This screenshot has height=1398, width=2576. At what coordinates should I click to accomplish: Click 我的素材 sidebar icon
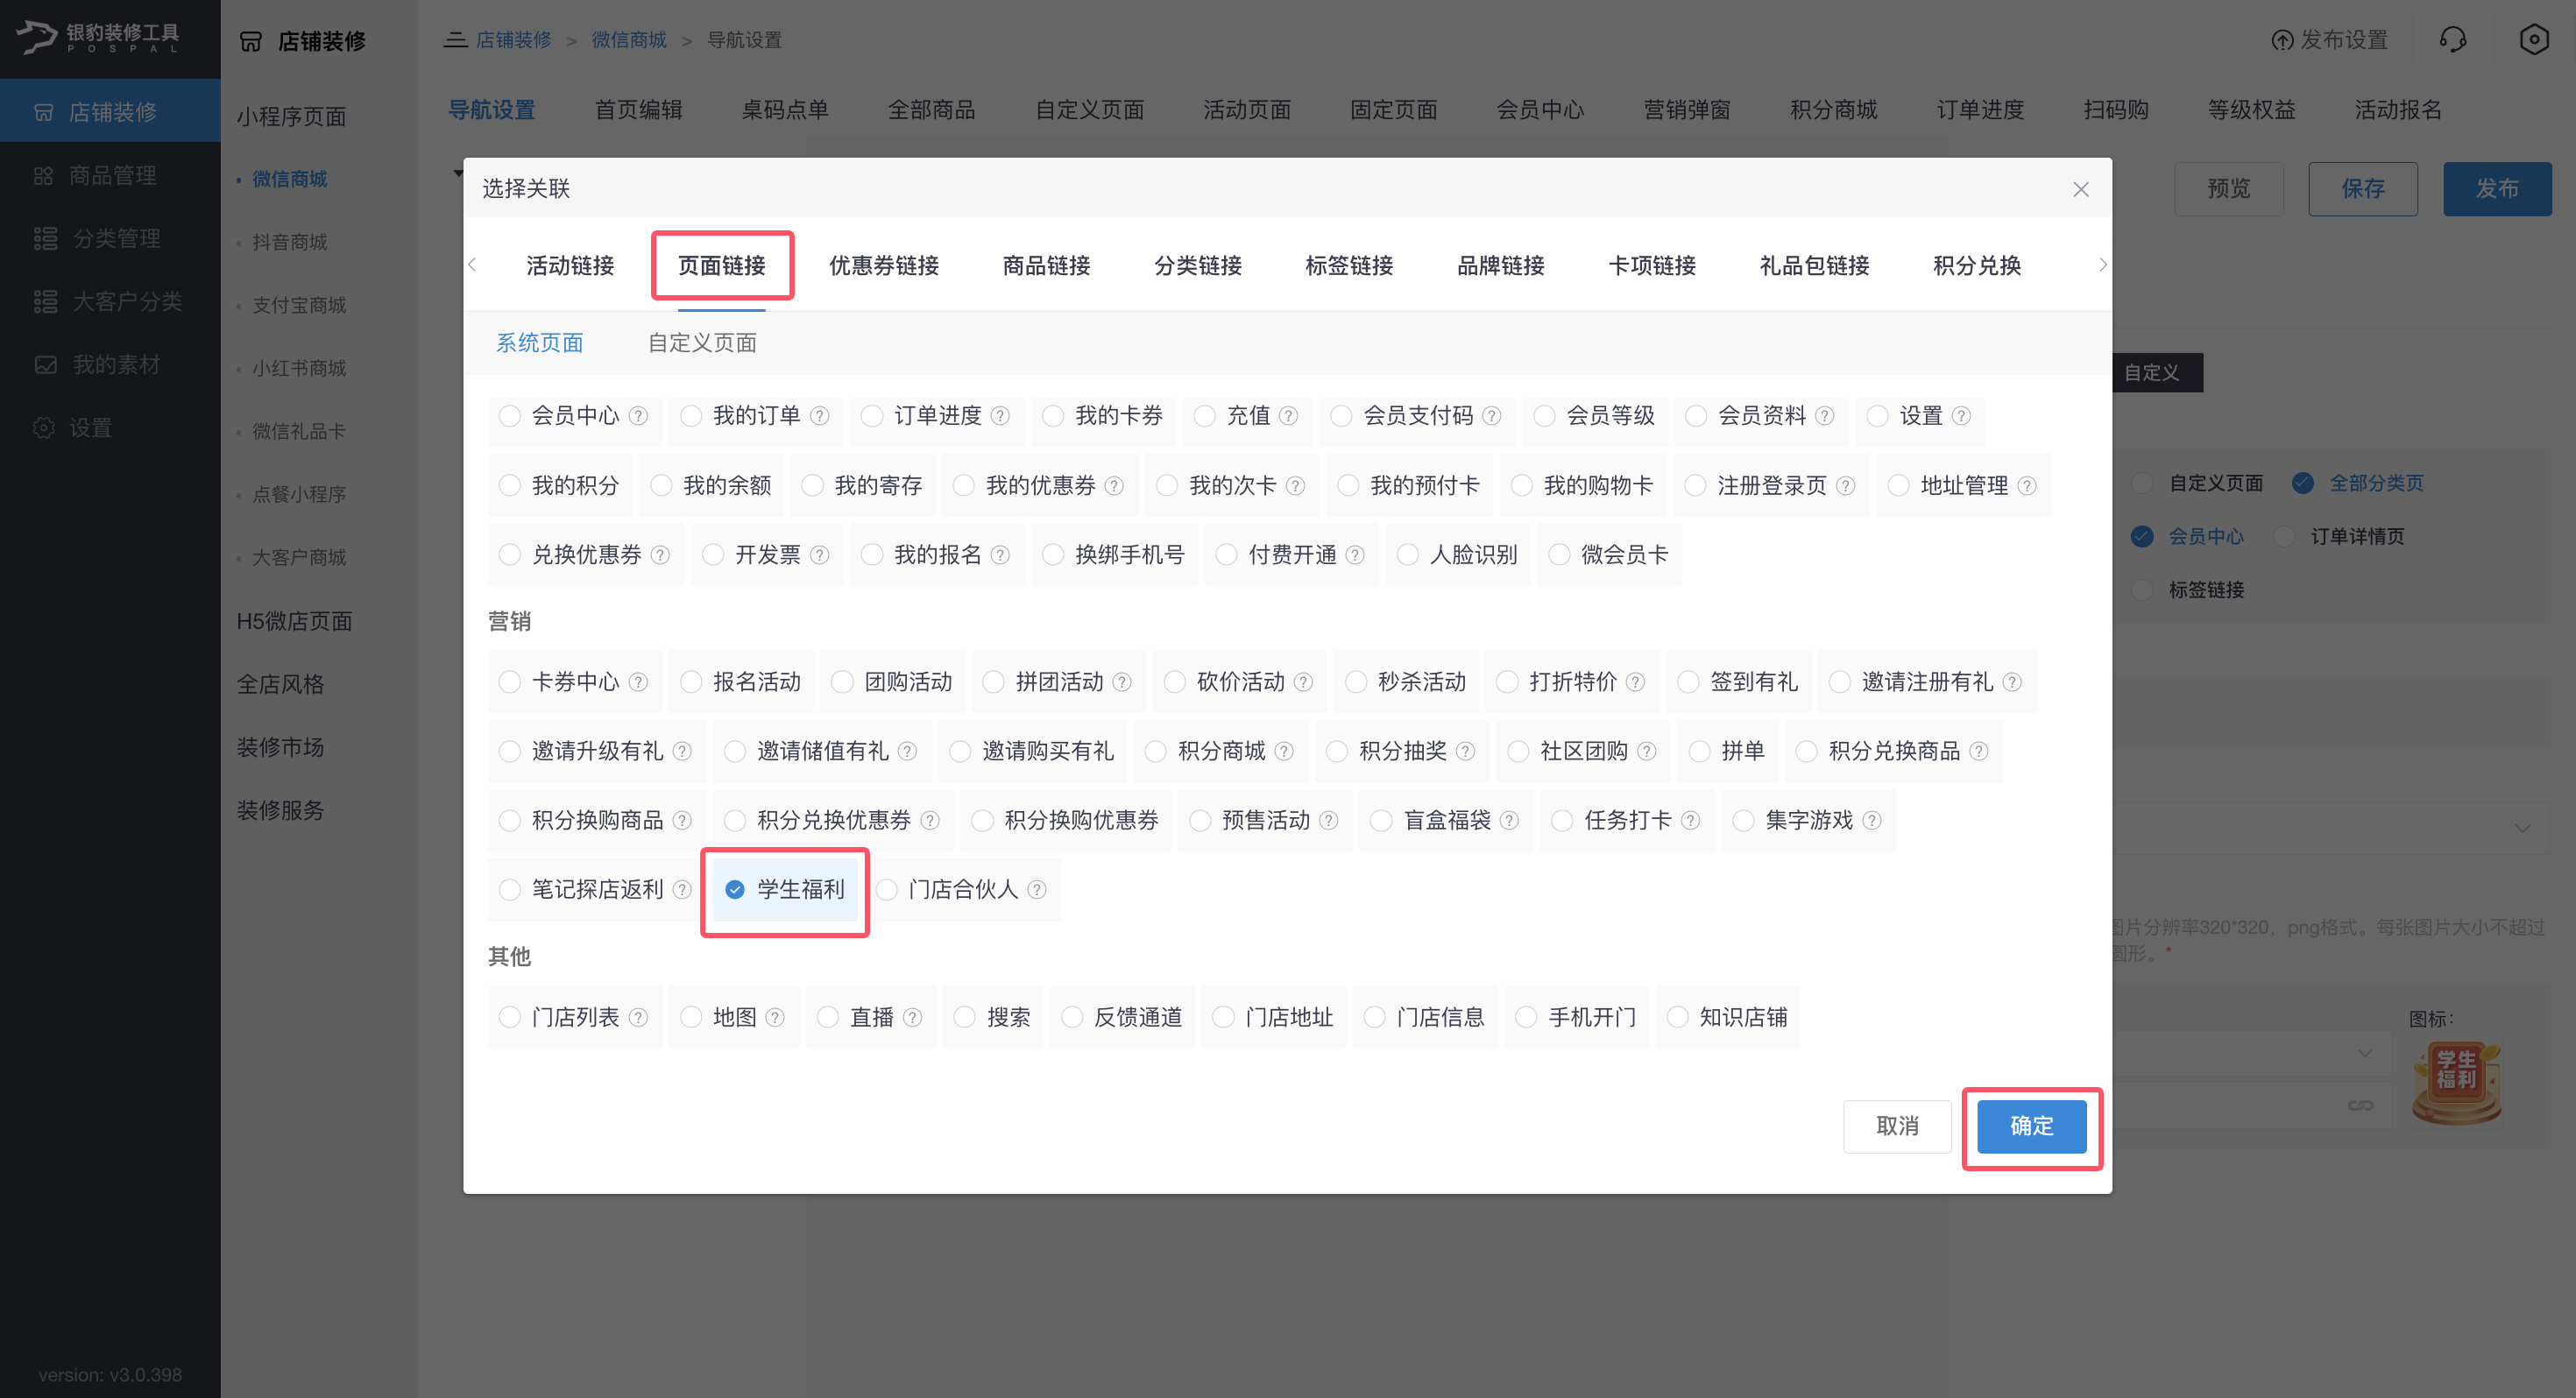click(45, 365)
